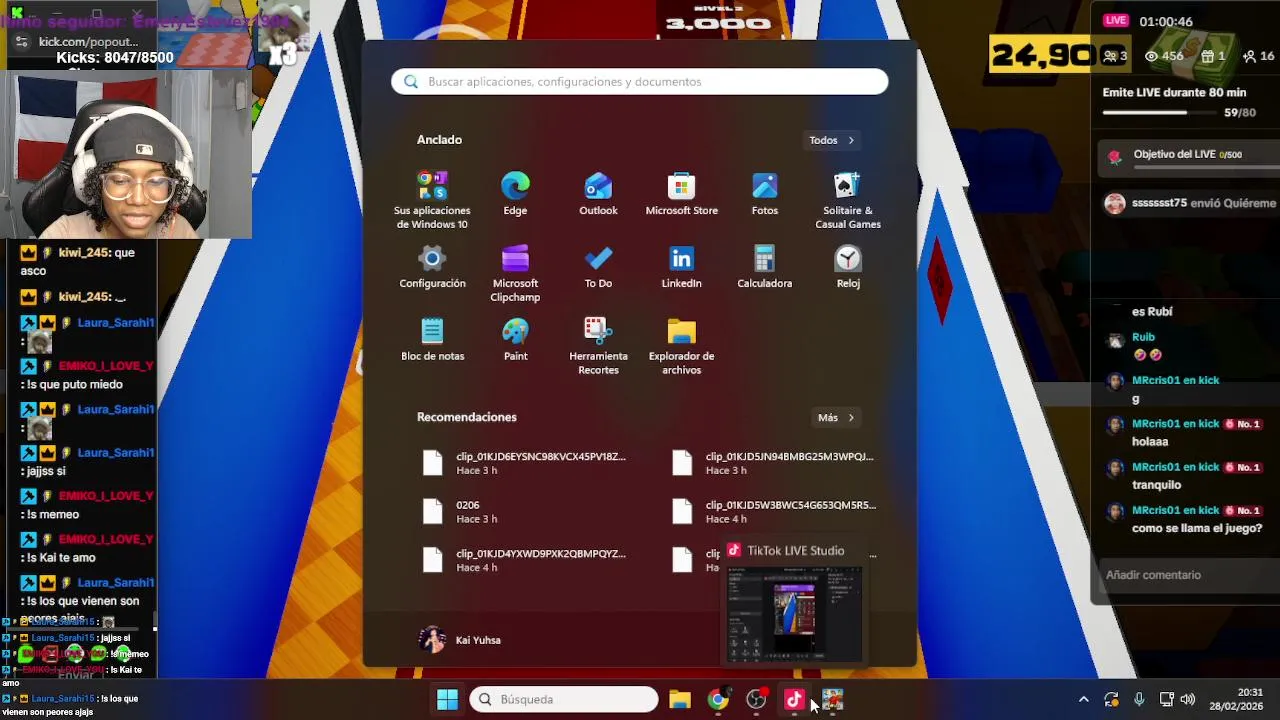Image resolution: width=1280 pixels, height=720 pixels.
Task: Expand Más recommendations list
Action: [x=836, y=417]
